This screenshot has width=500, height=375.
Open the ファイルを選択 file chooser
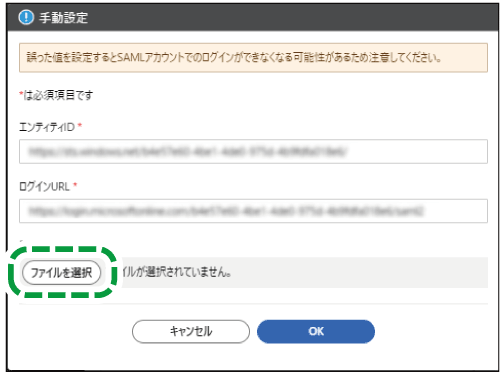61,273
